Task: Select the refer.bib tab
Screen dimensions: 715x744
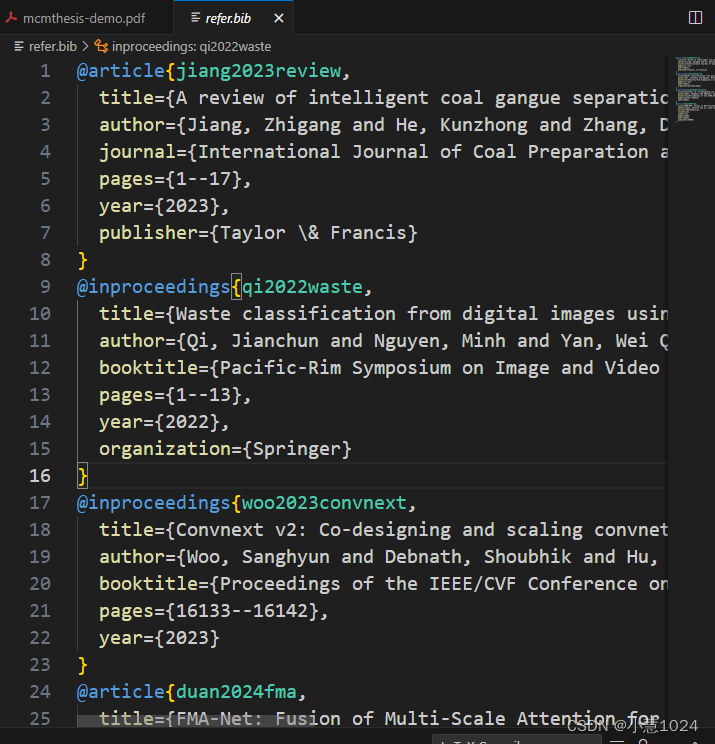Action: (x=228, y=18)
